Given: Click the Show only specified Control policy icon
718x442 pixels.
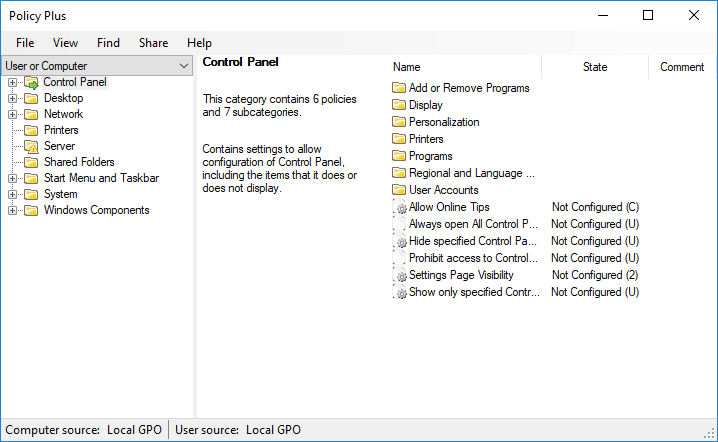Looking at the screenshot, I should click(x=400, y=292).
